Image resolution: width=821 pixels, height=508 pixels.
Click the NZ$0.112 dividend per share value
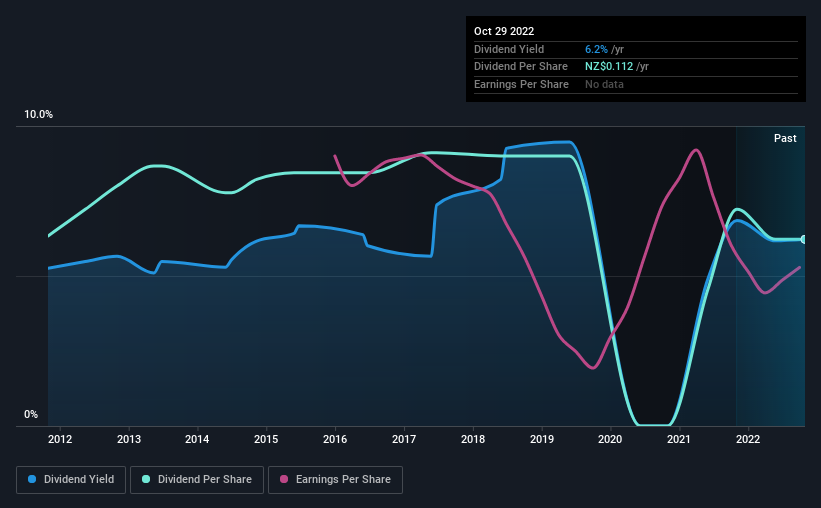click(609, 67)
